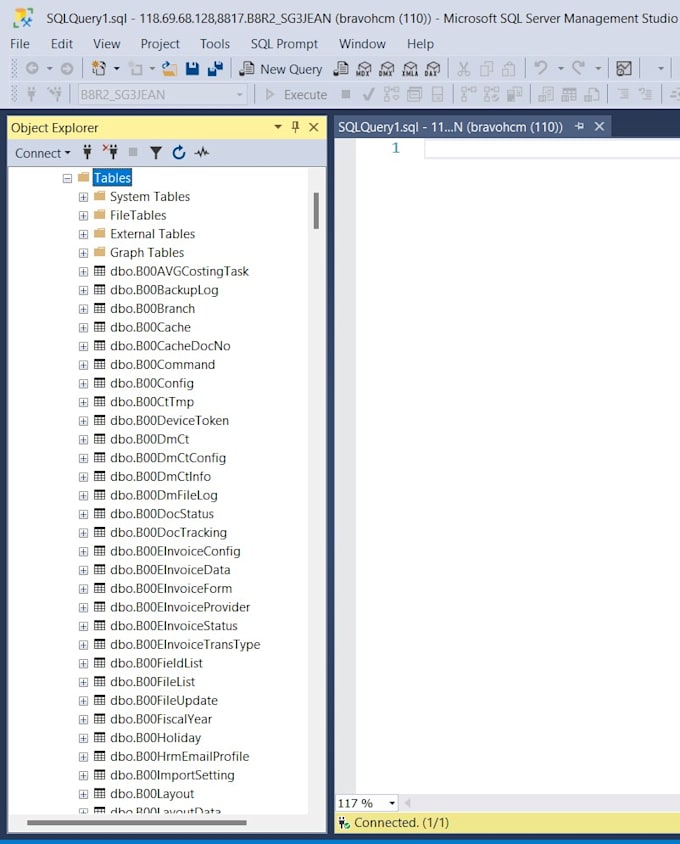
Task: Click the Redo icon
Action: pyautogui.click(x=578, y=68)
